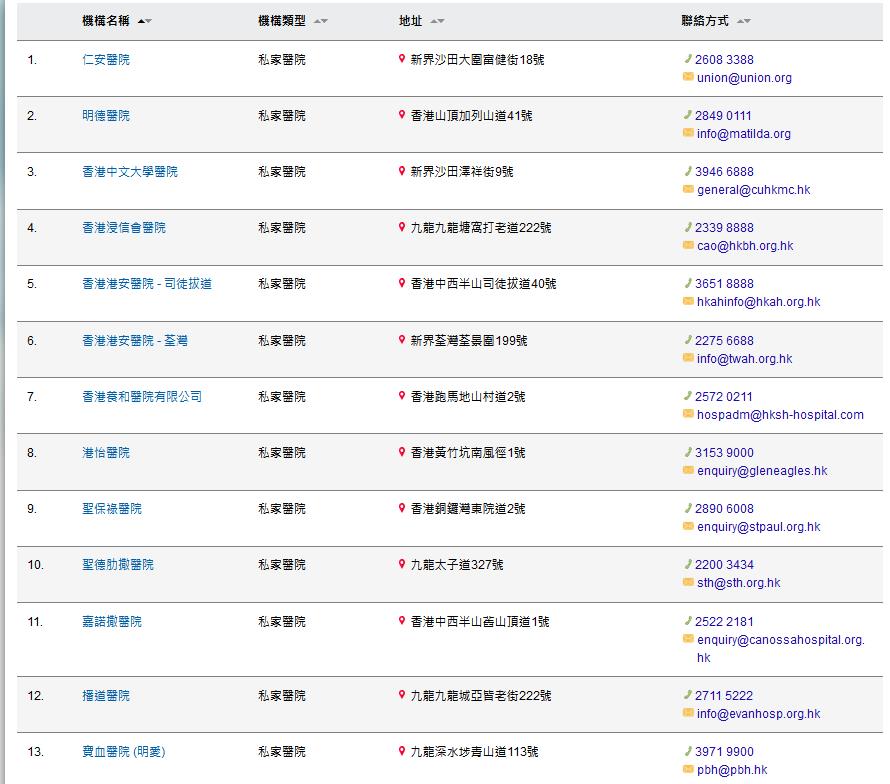
Task: Email info@twah.org.hk address link
Action: click(745, 359)
